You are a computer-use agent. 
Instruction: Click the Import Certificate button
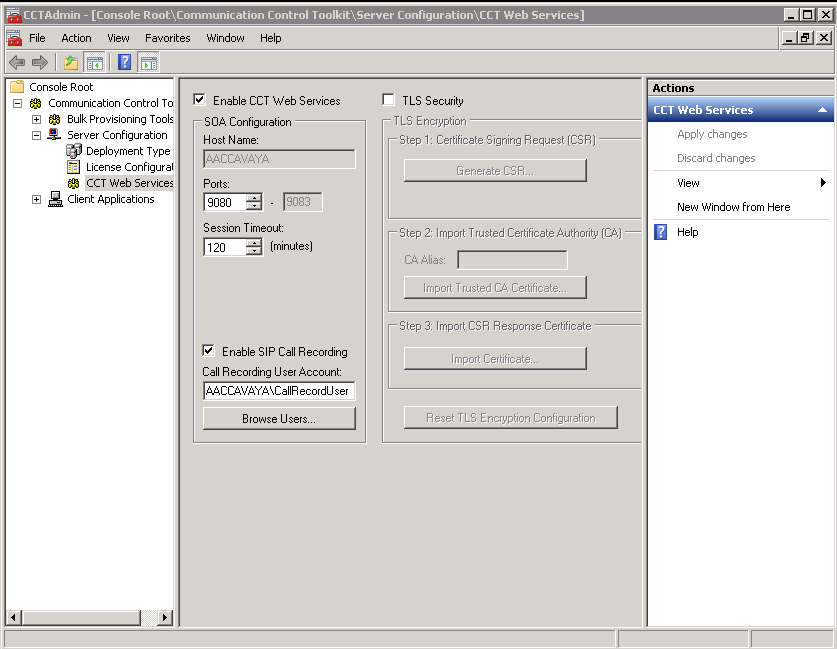495,359
